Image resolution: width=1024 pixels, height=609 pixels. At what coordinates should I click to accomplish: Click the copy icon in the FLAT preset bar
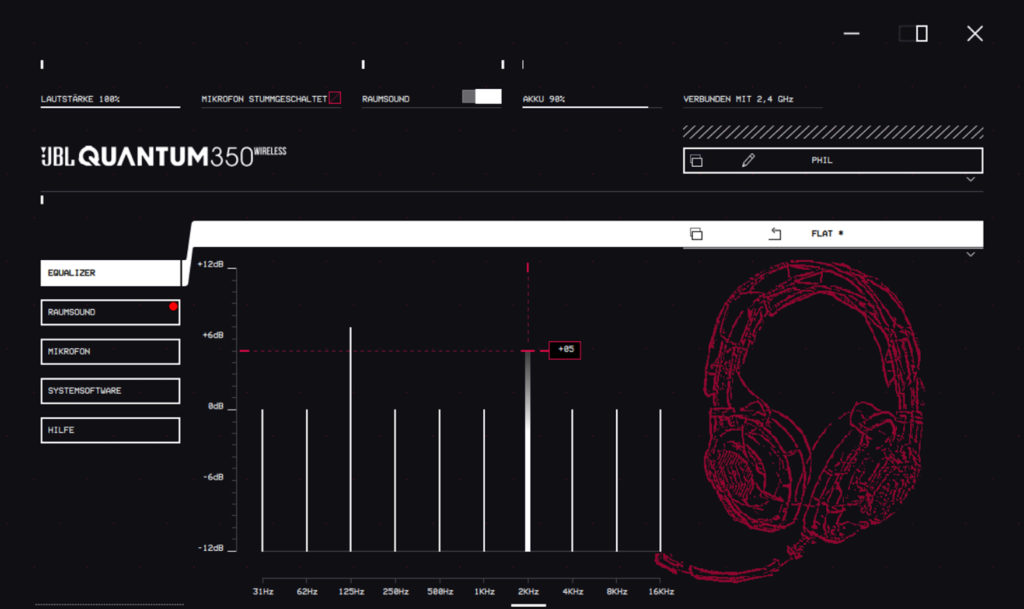[x=696, y=234]
